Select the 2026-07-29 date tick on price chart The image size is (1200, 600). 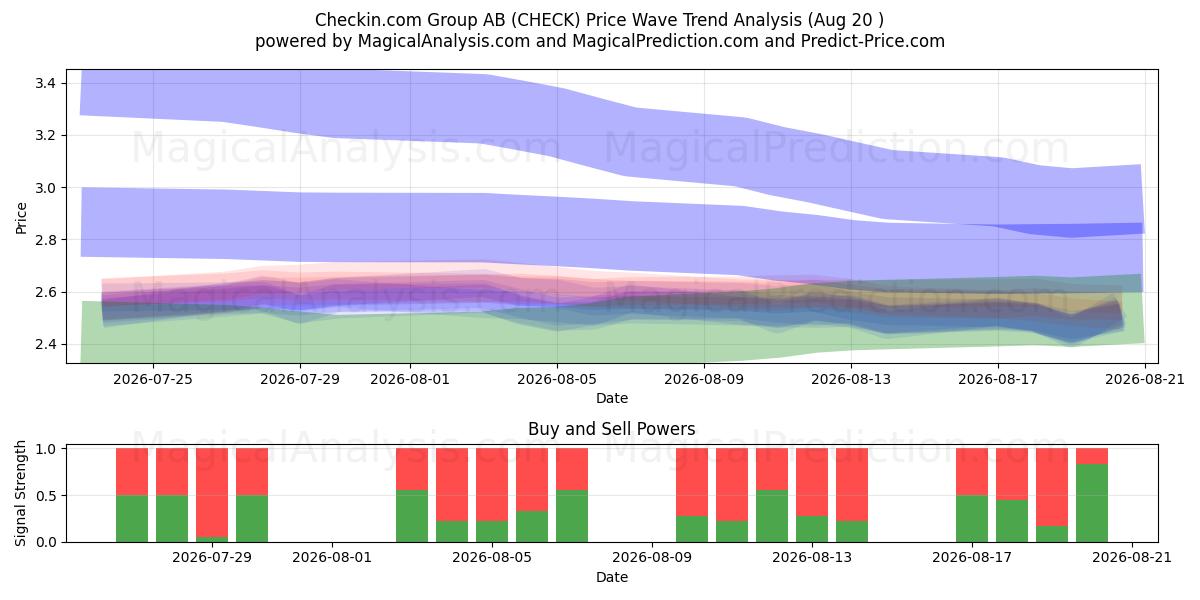pos(300,379)
